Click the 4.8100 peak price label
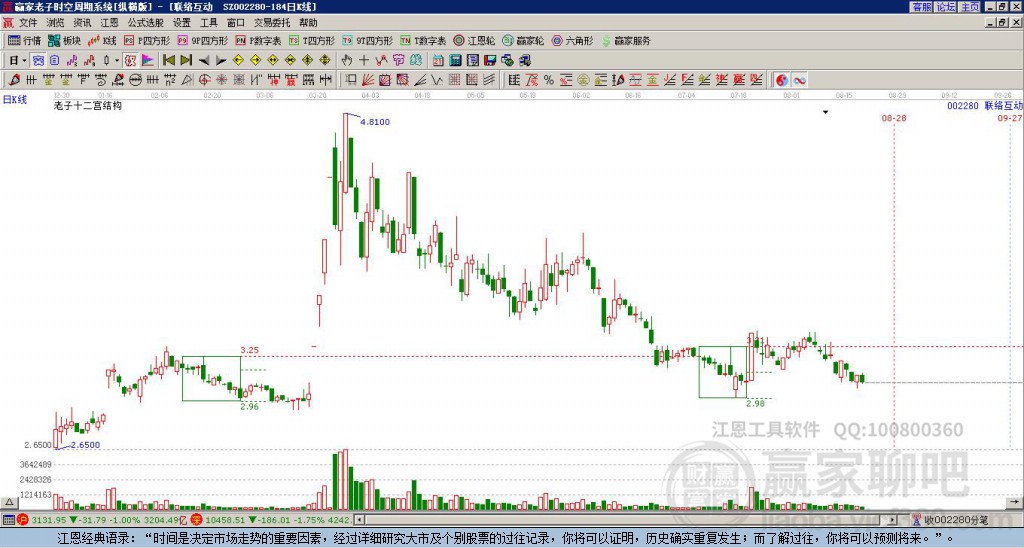The width and height of the screenshot is (1024, 548). click(x=375, y=122)
